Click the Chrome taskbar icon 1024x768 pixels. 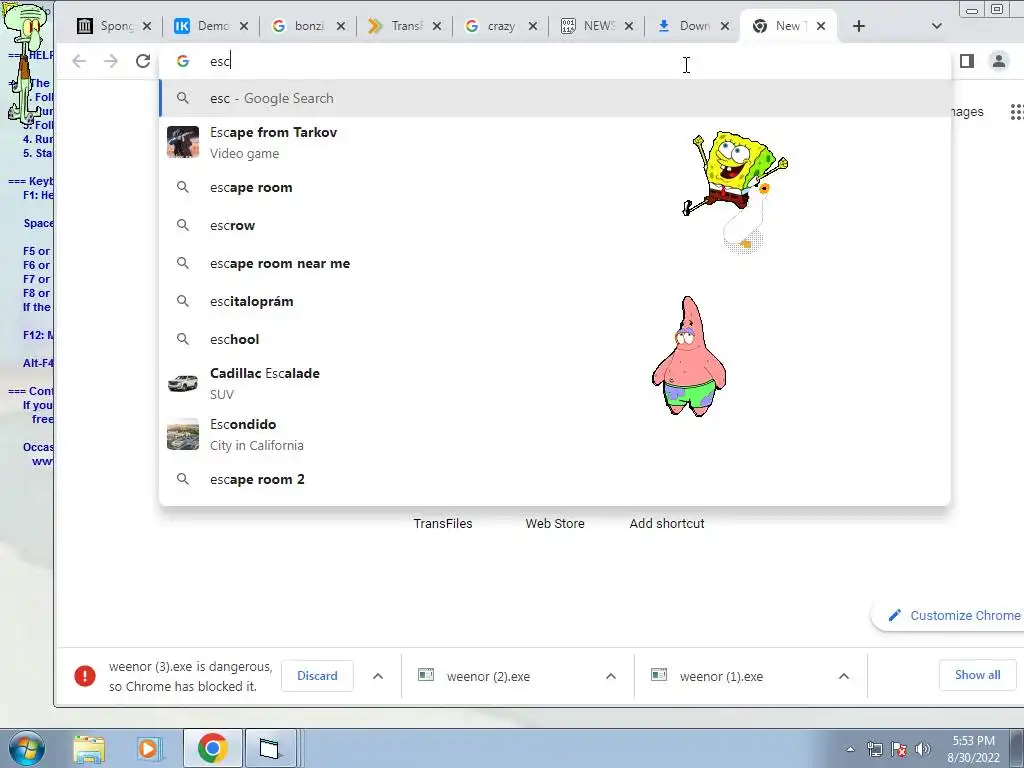213,748
